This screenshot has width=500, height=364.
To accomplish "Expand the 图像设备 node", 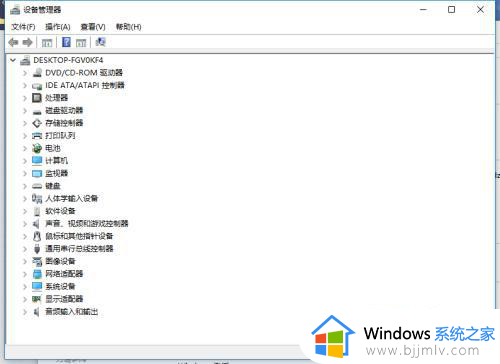I will coord(25,261).
